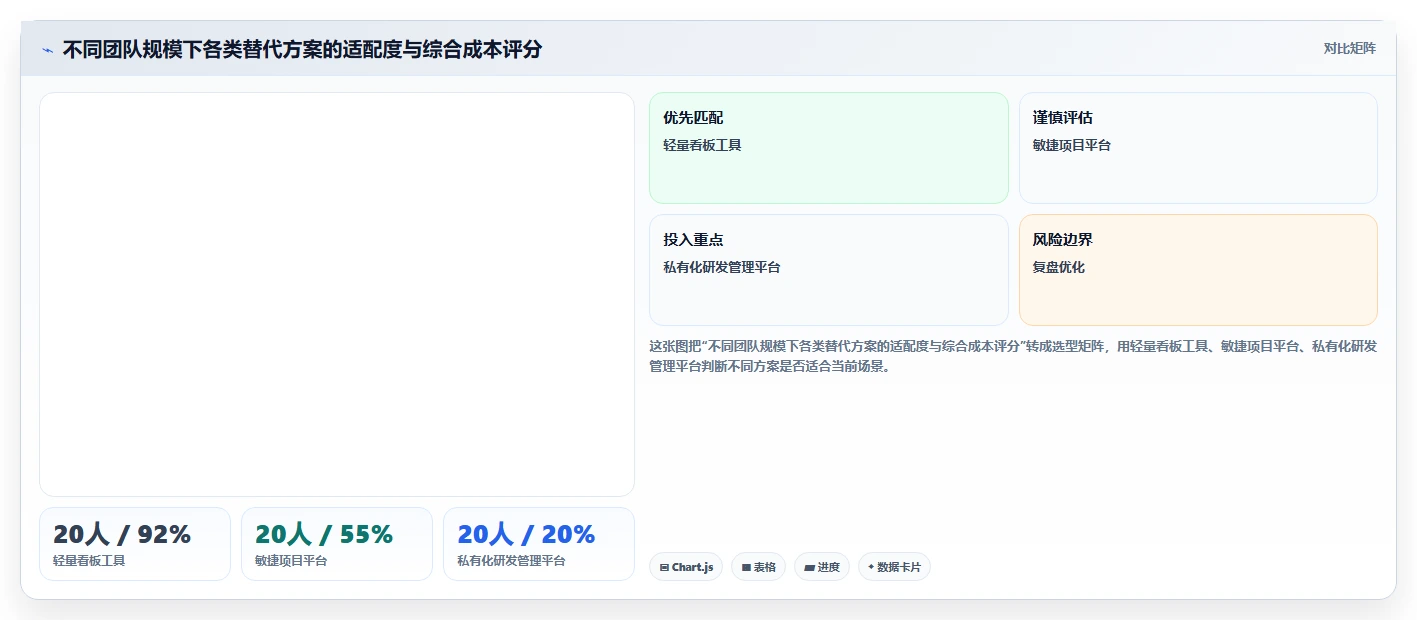This screenshot has height=620, width=1417.
Task: Click the description paragraph starting with 这张图把
Action: click(x=1013, y=356)
